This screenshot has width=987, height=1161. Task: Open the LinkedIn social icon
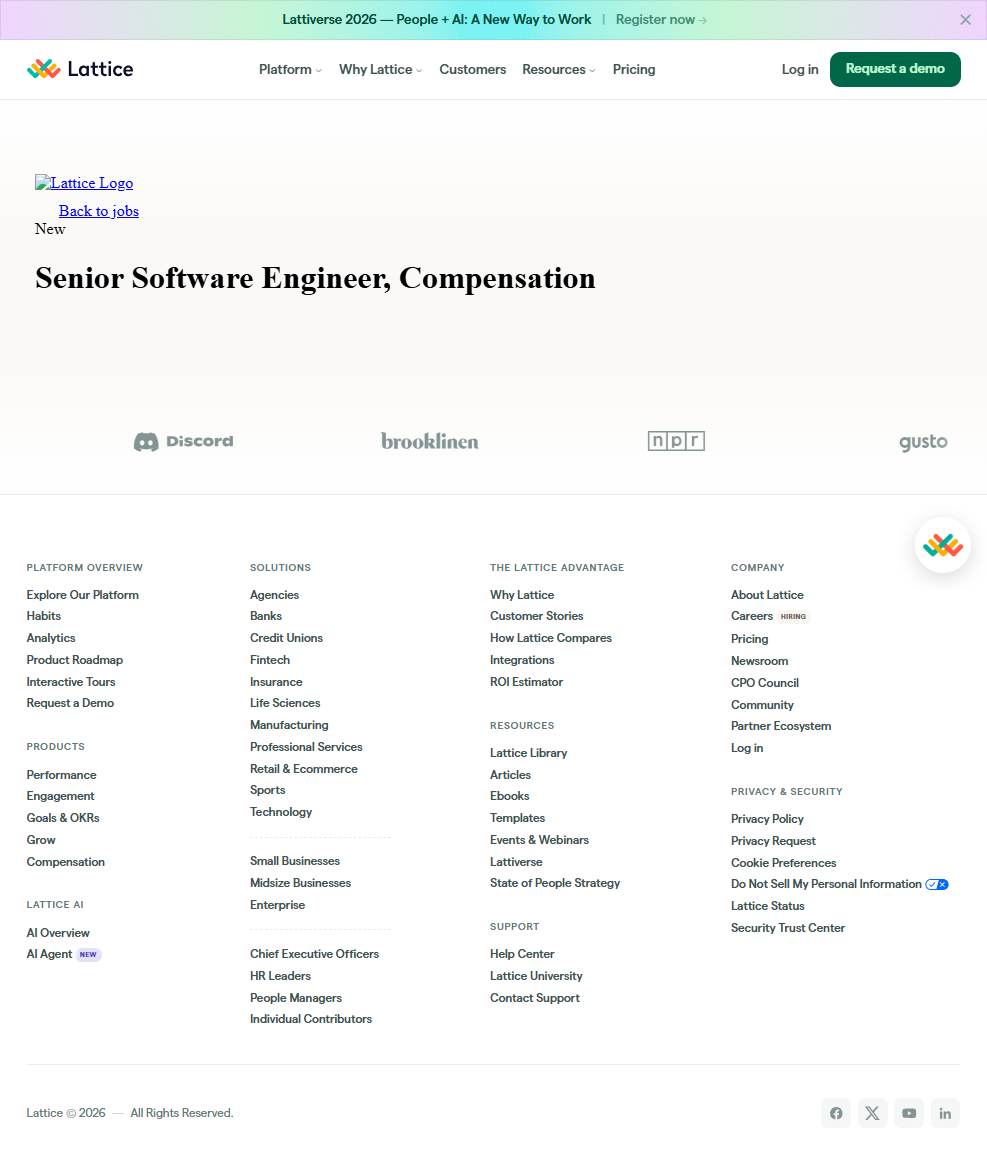click(x=945, y=1113)
